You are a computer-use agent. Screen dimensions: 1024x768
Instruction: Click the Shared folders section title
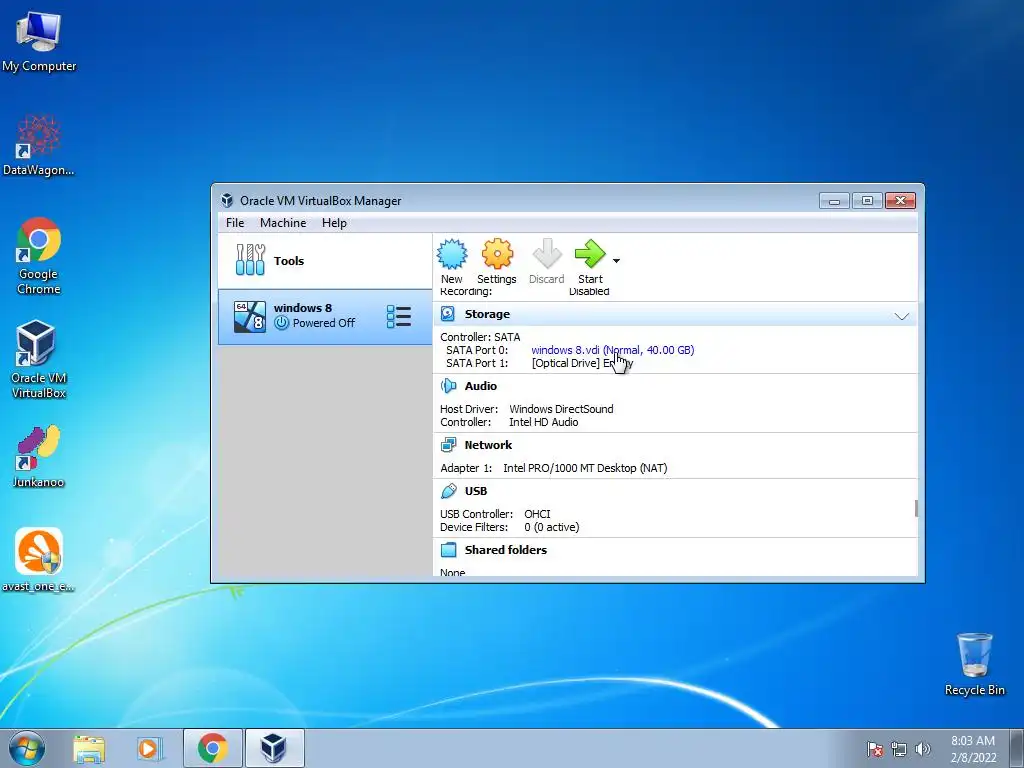(506, 550)
